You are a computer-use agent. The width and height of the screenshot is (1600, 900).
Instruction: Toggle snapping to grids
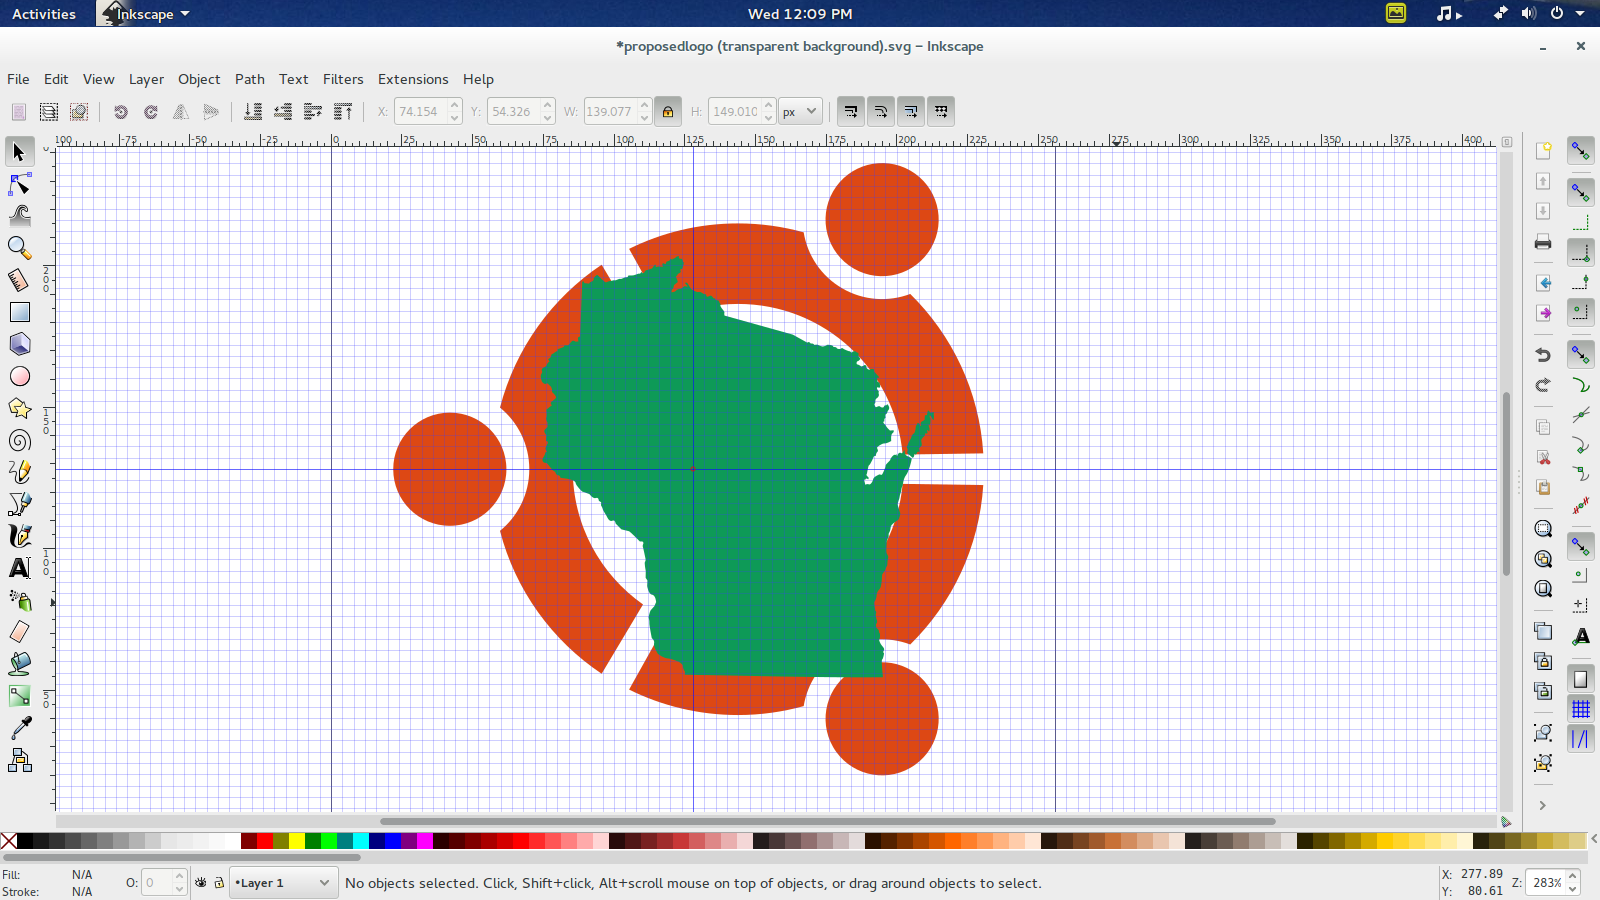1580,709
